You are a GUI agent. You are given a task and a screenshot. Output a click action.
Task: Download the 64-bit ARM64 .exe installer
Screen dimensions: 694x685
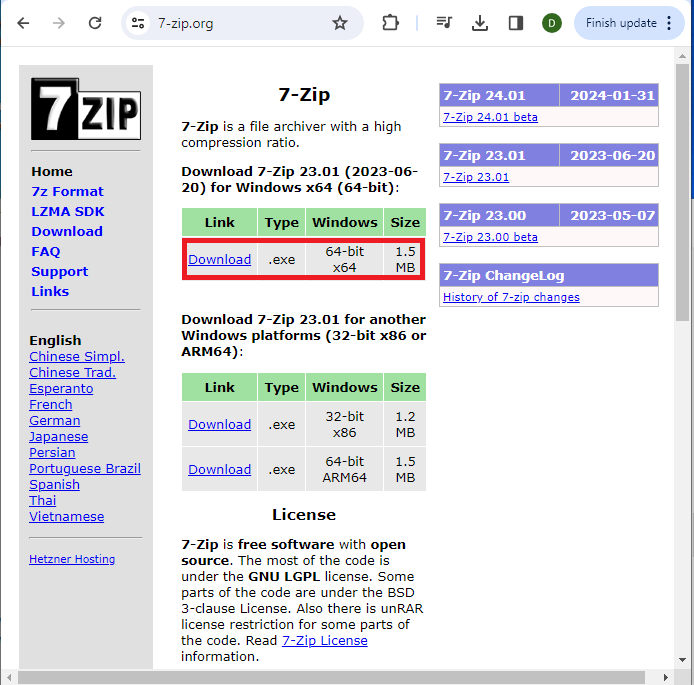220,469
